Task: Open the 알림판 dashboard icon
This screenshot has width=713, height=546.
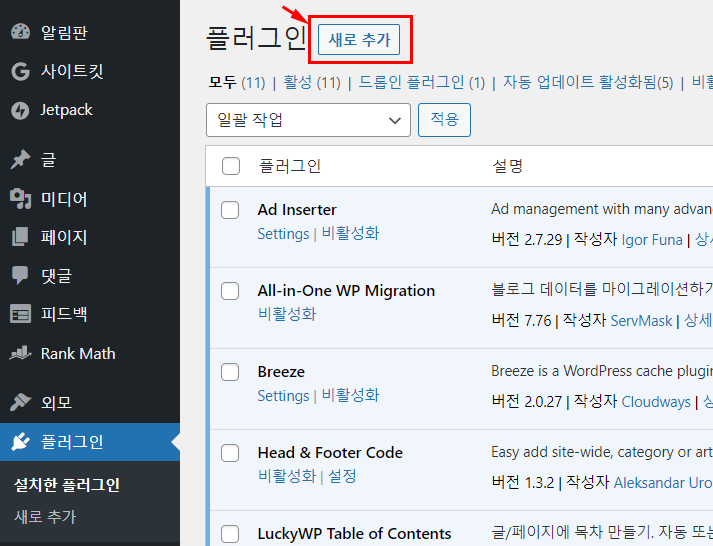Action: click(20, 32)
